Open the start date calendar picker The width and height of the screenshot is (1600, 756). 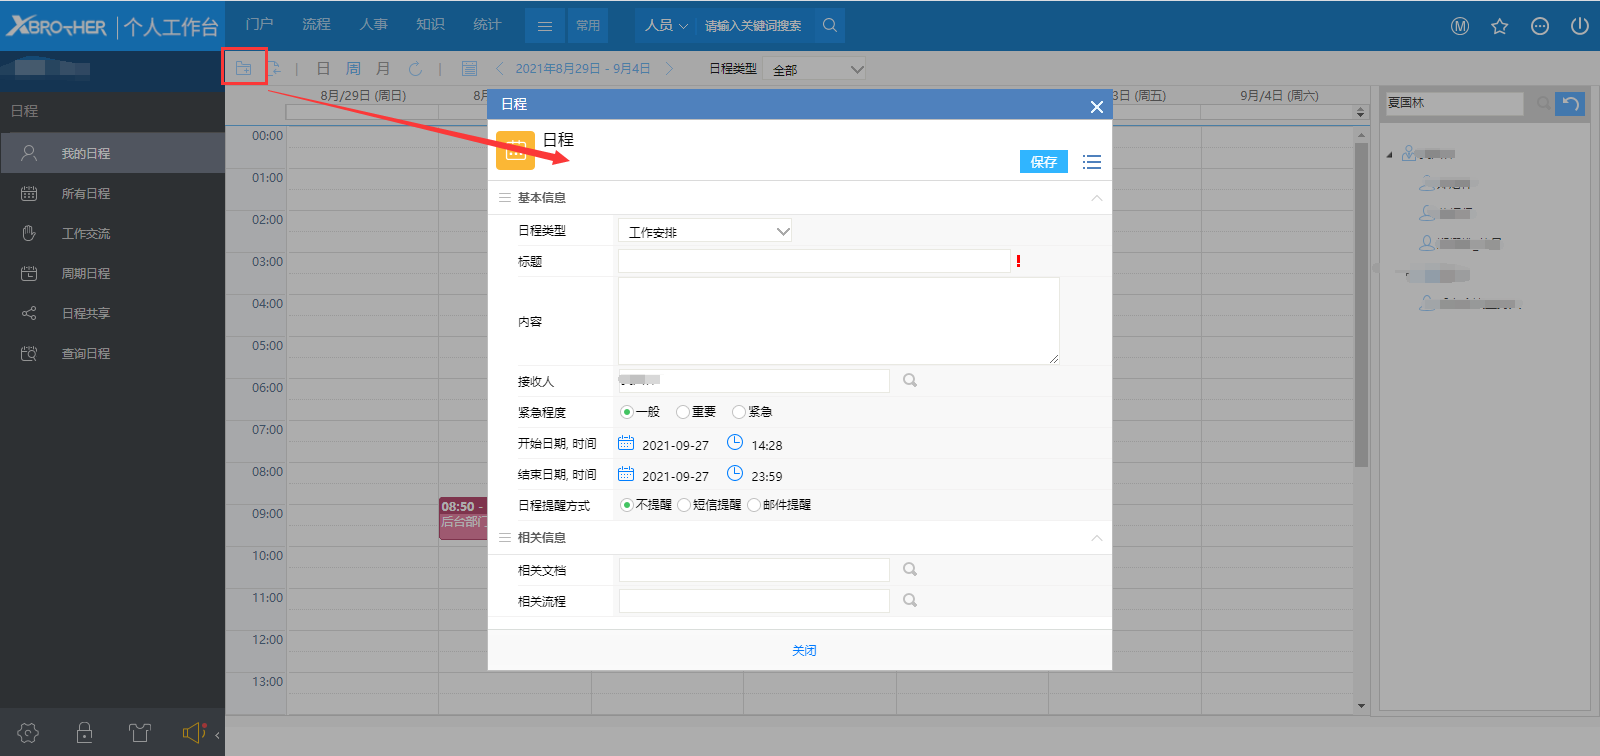click(626, 443)
